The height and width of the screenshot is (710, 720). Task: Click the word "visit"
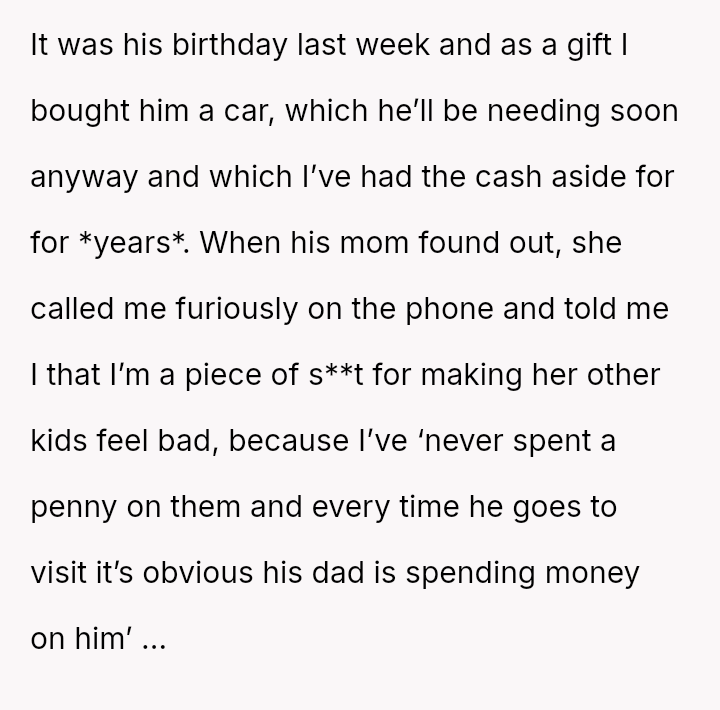click(57, 573)
